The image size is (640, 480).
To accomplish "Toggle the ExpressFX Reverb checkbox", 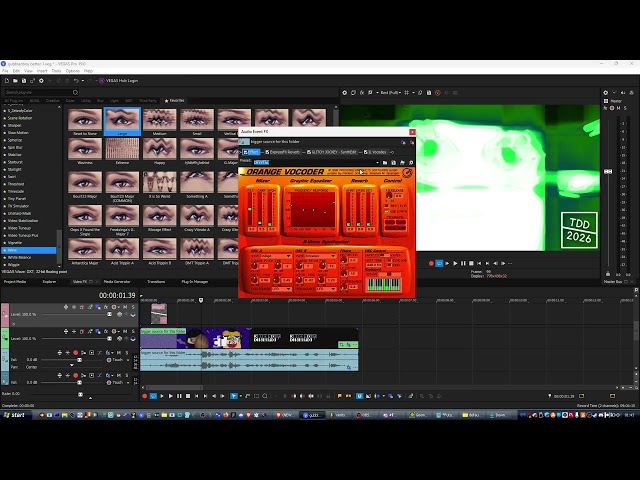I will (x=267, y=152).
